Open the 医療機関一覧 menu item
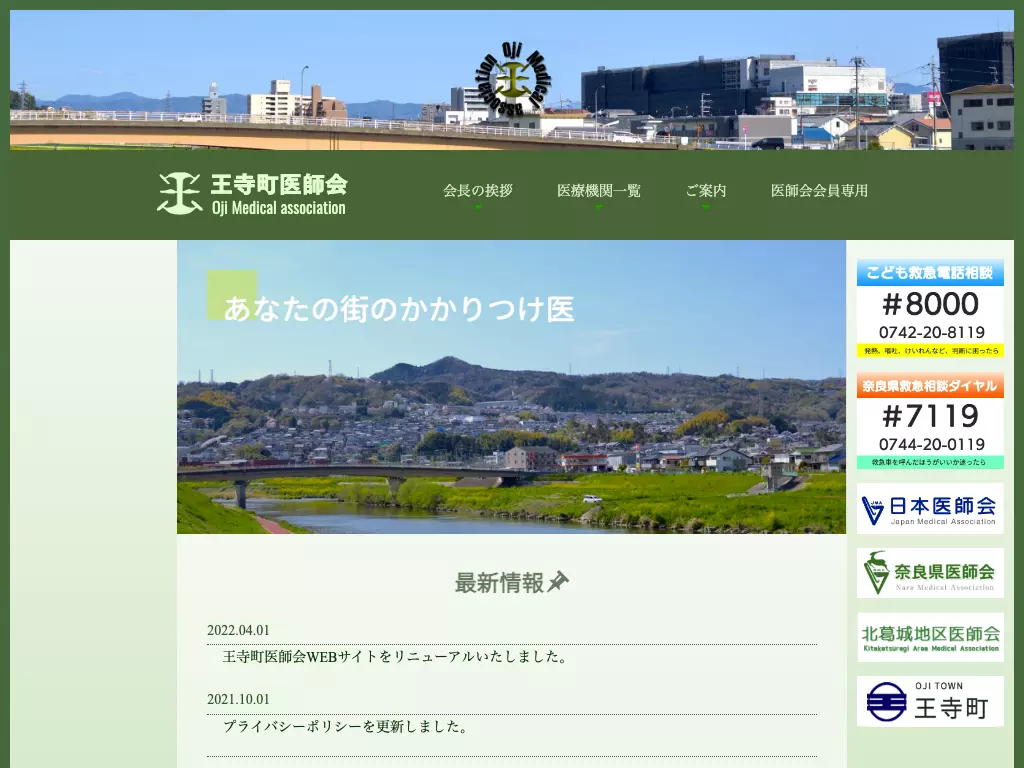This screenshot has width=1024, height=768. tap(598, 191)
